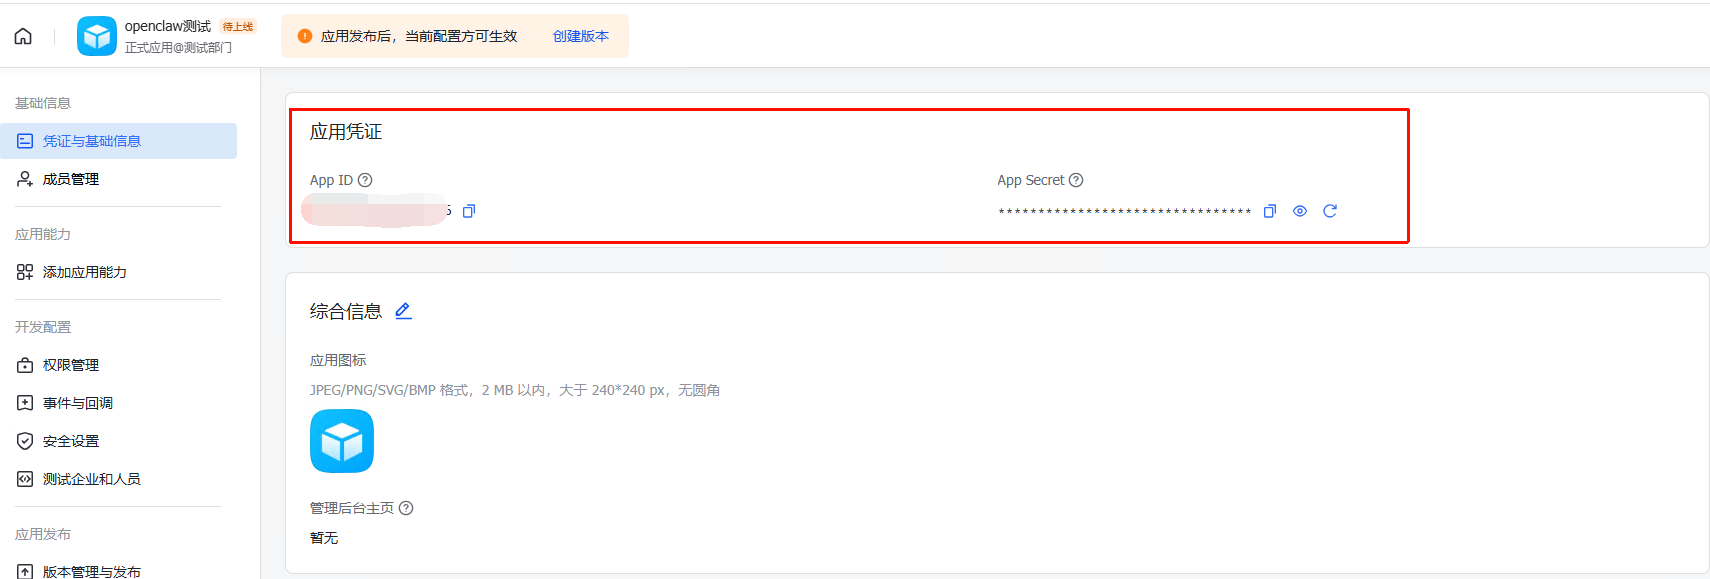Open 成员管理 in sidebar

pos(70,179)
